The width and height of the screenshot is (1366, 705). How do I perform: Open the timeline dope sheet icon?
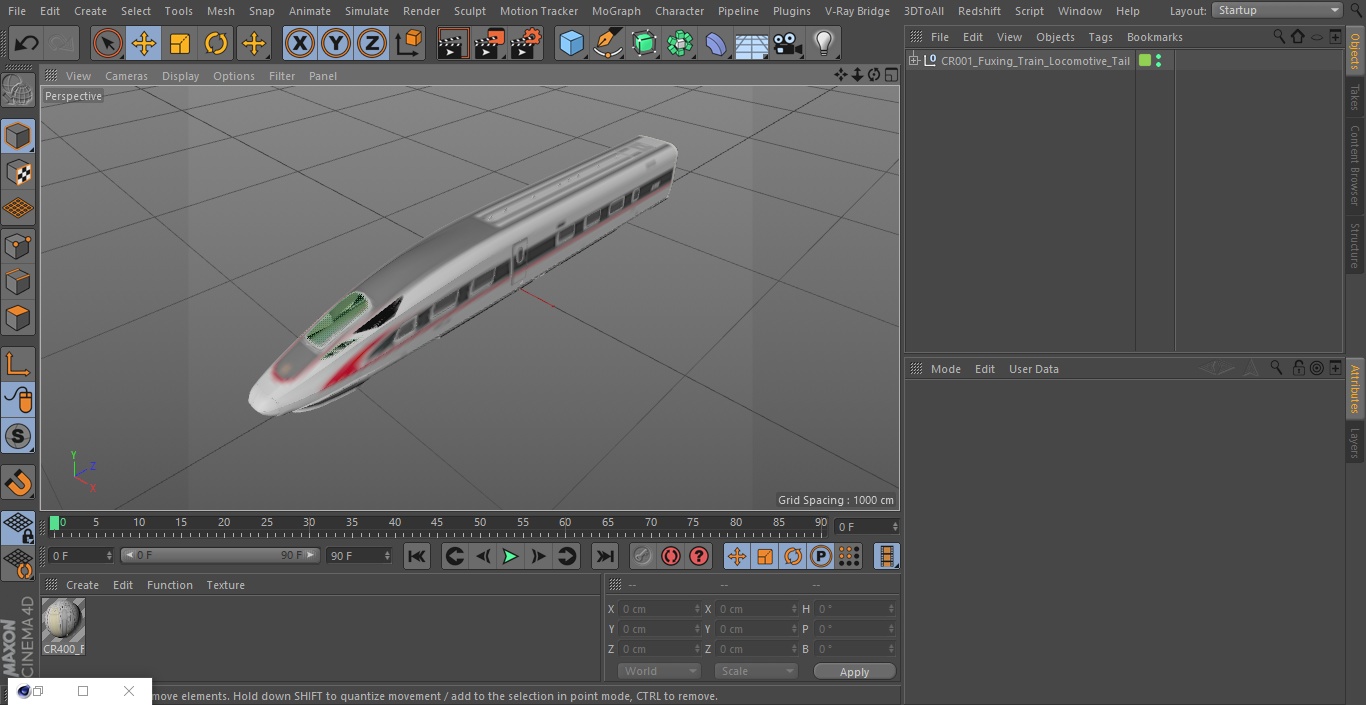click(886, 556)
